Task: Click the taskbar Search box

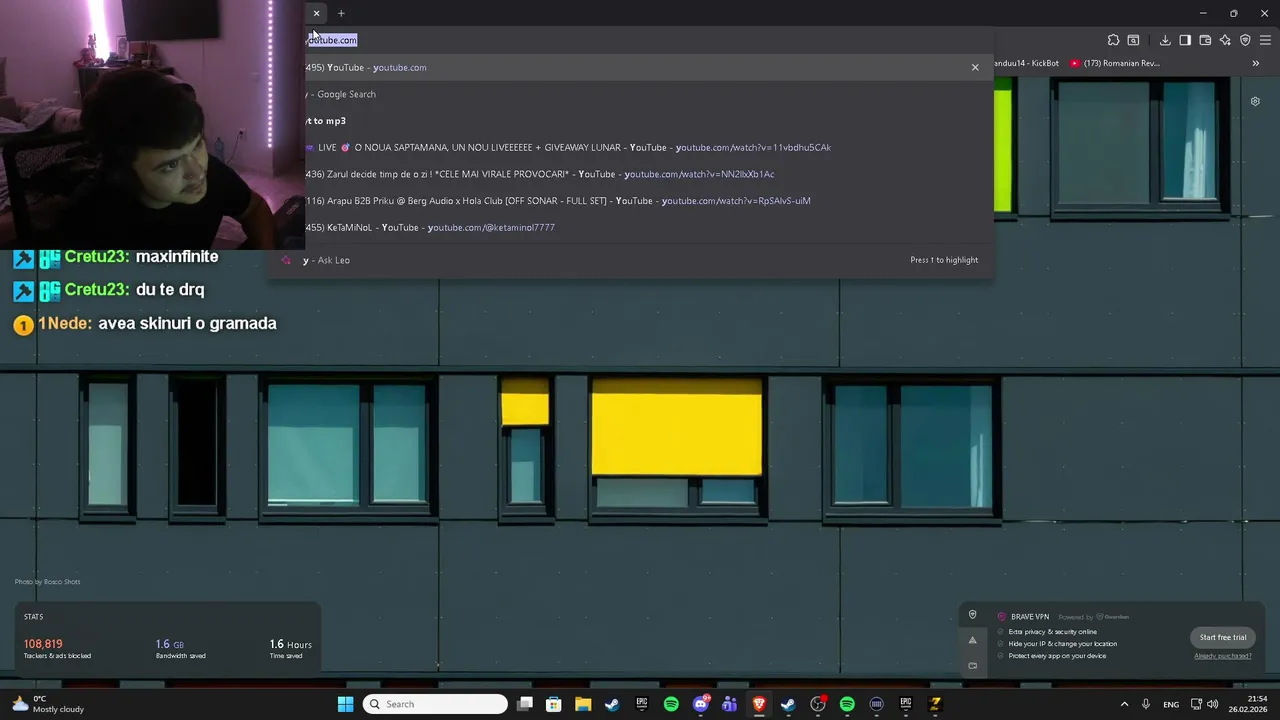Action: pos(435,704)
